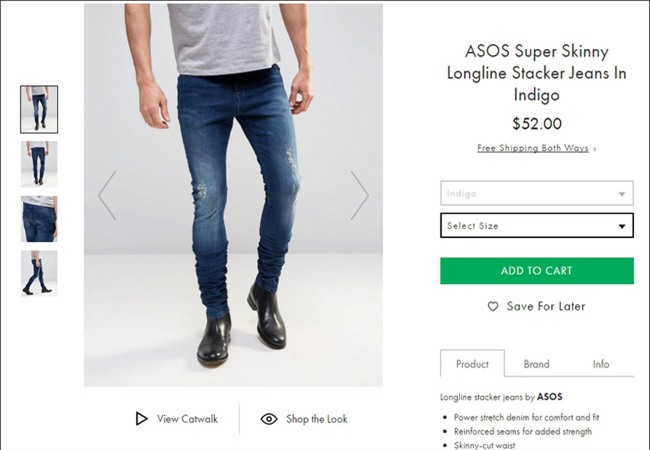Select the third close-up denim thumbnail
Image resolution: width=650 pixels, height=450 pixels.
[x=39, y=219]
